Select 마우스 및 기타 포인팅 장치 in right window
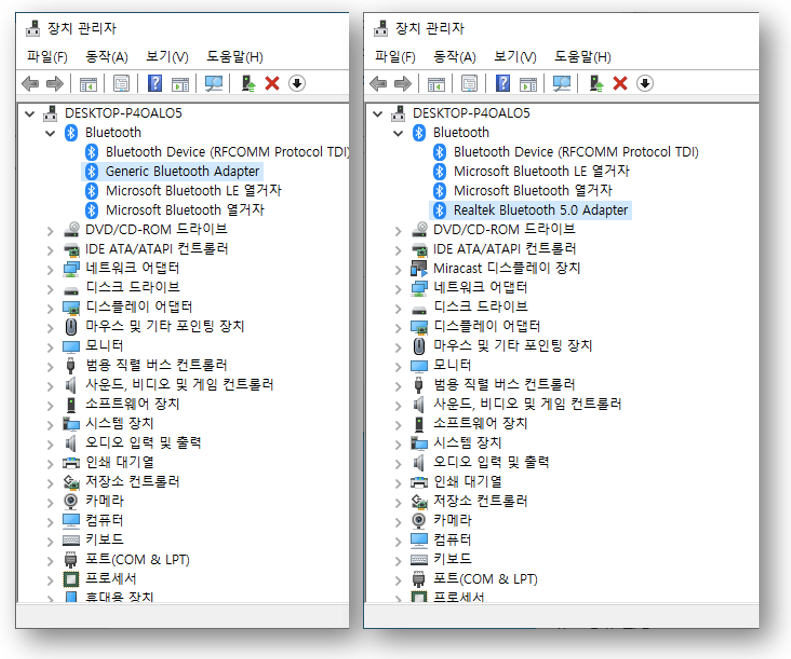 [x=513, y=346]
